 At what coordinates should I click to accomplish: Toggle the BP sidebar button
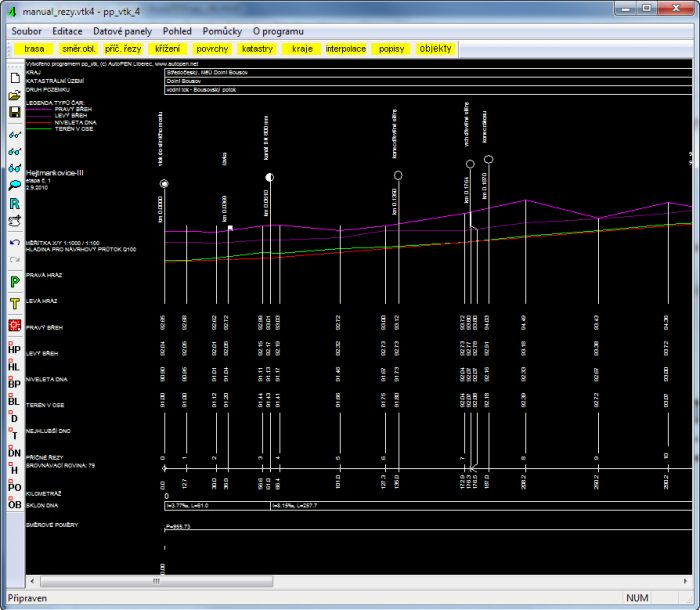coord(14,383)
